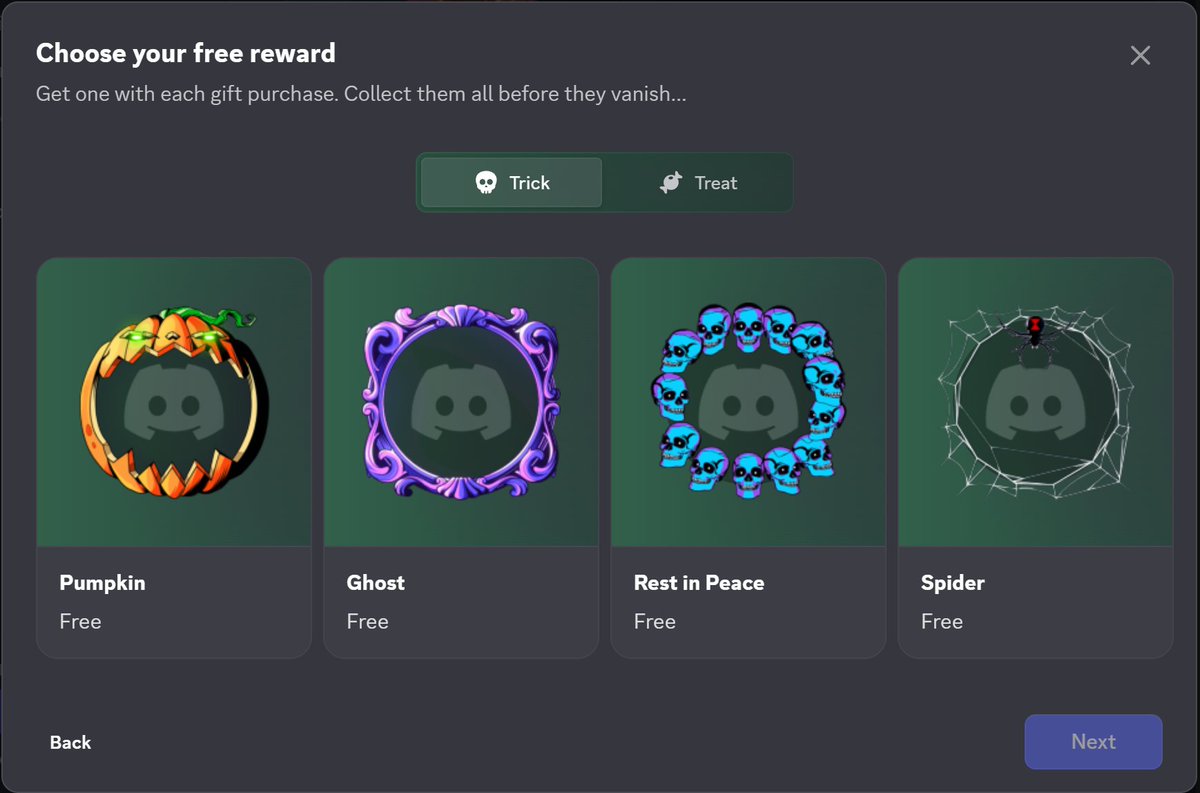Switch to the Trick tab
Image resolution: width=1200 pixels, height=793 pixels.
(x=512, y=183)
